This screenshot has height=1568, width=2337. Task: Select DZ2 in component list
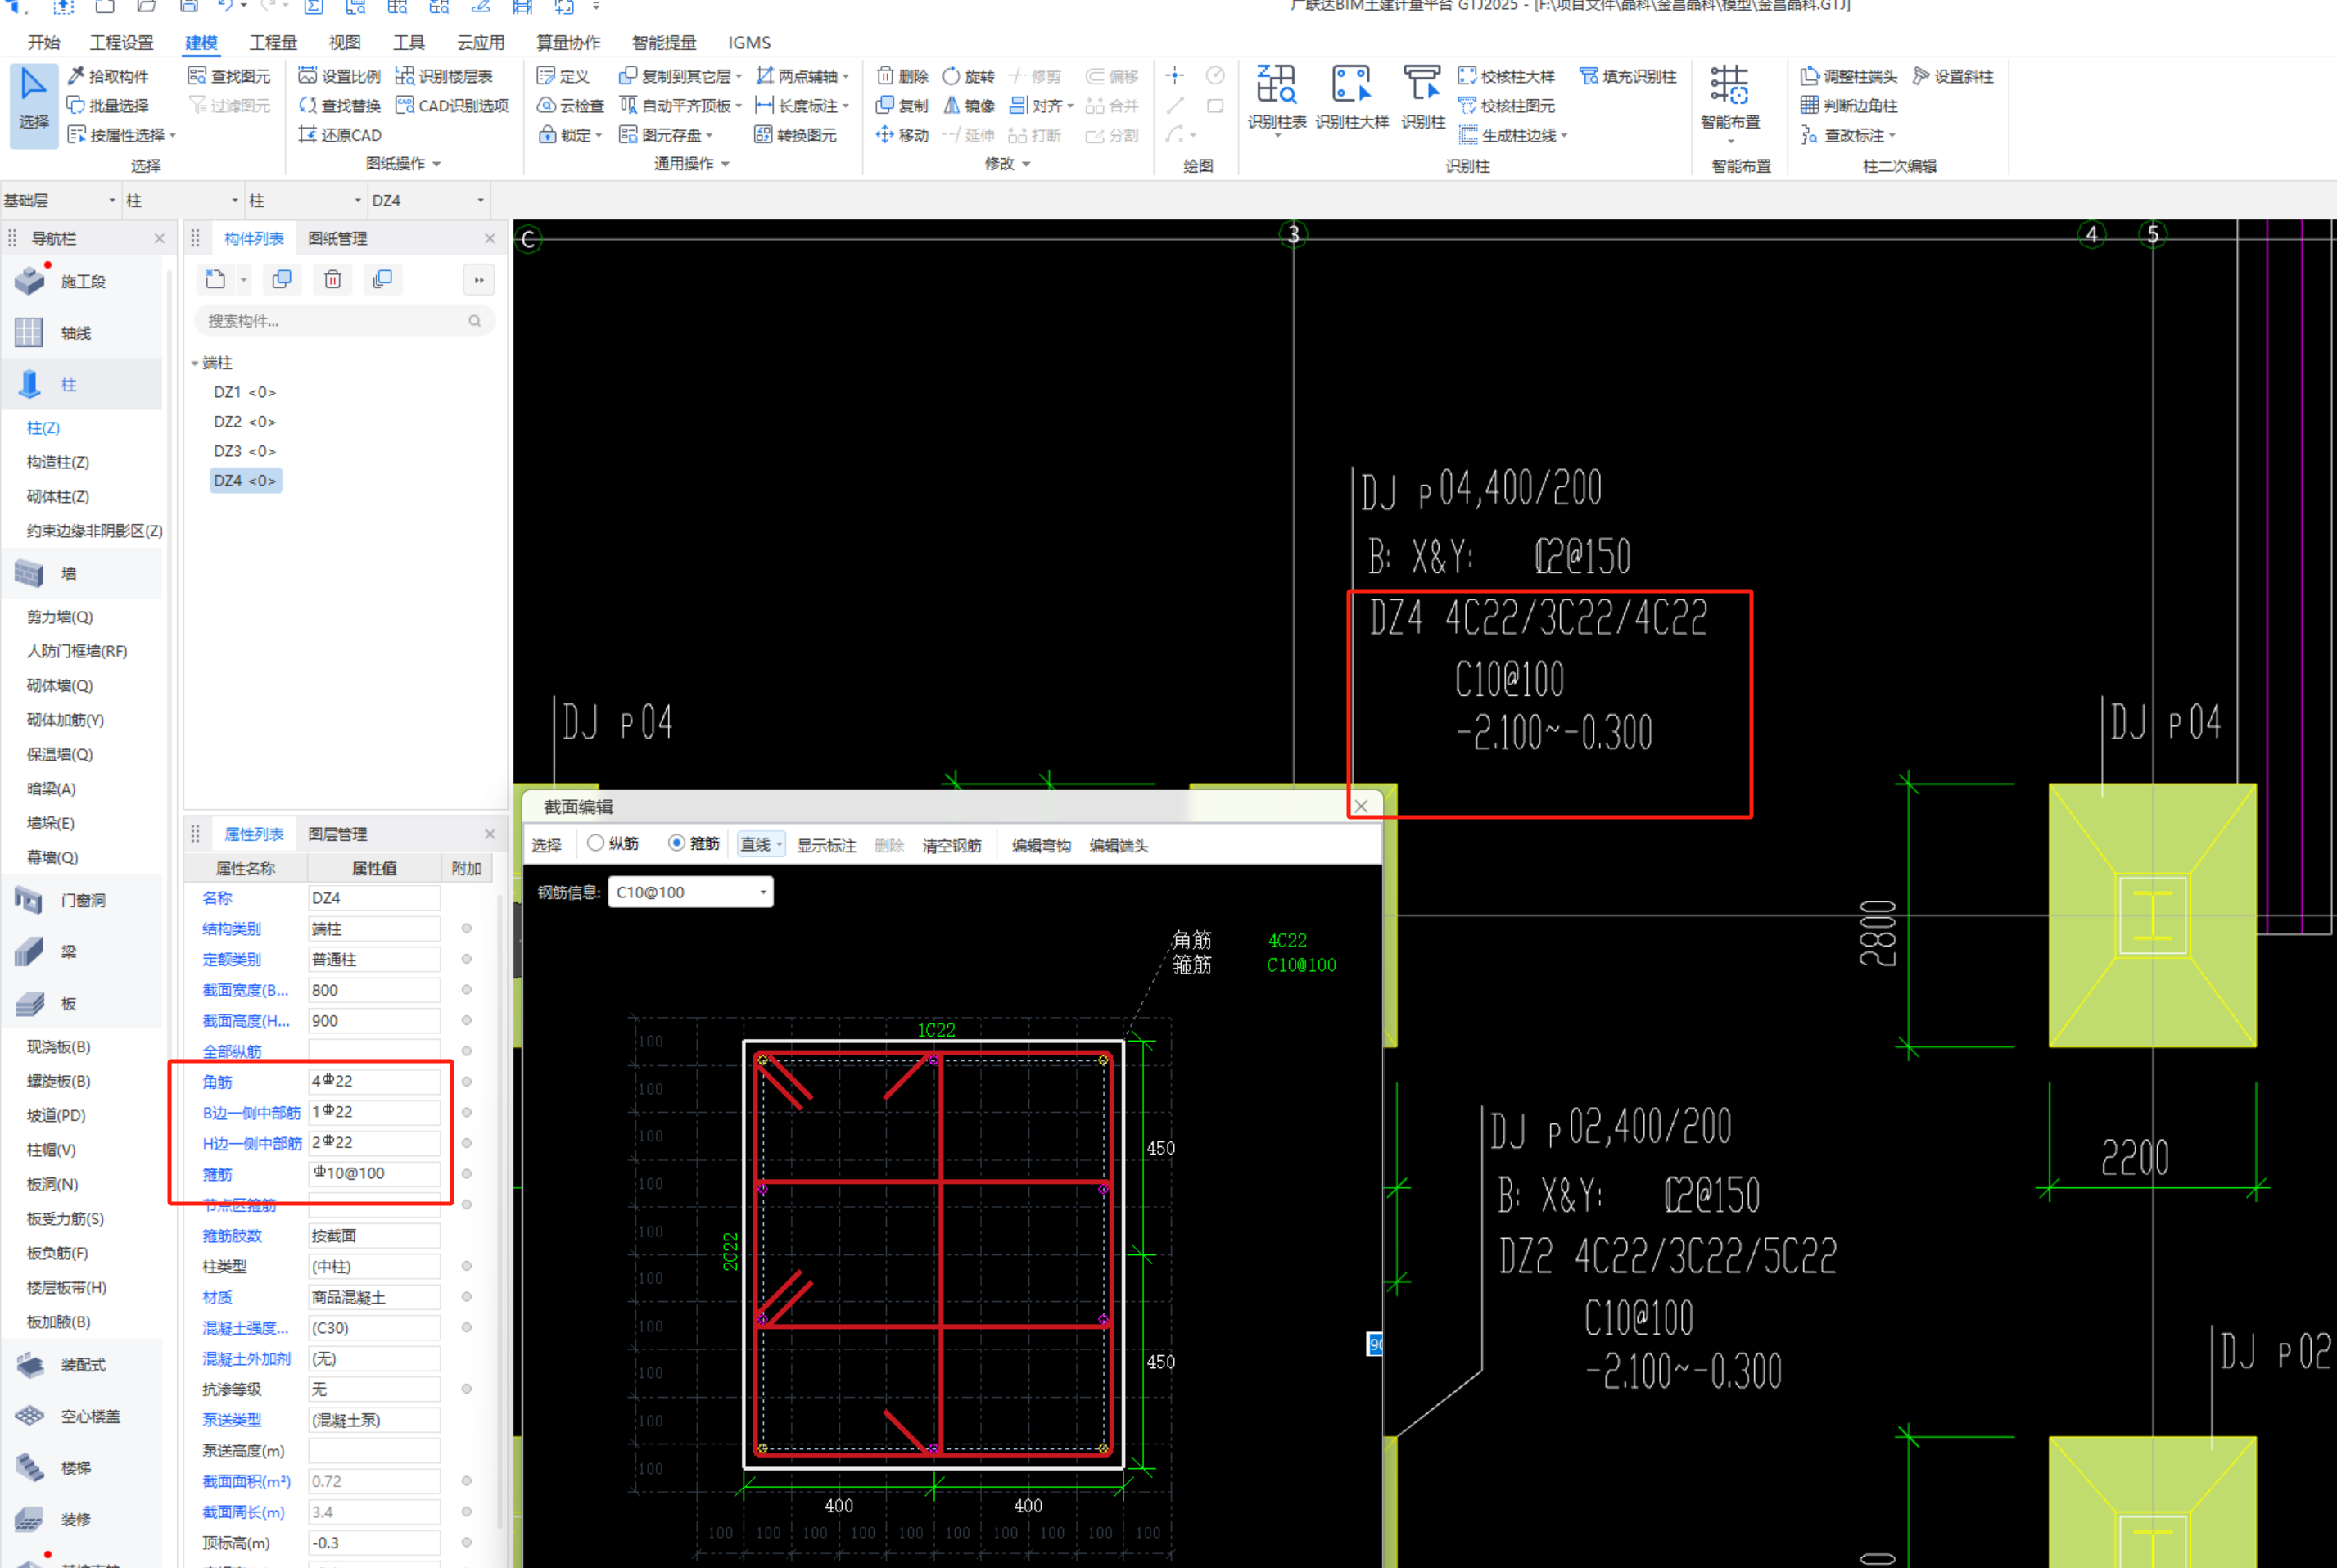pos(244,422)
